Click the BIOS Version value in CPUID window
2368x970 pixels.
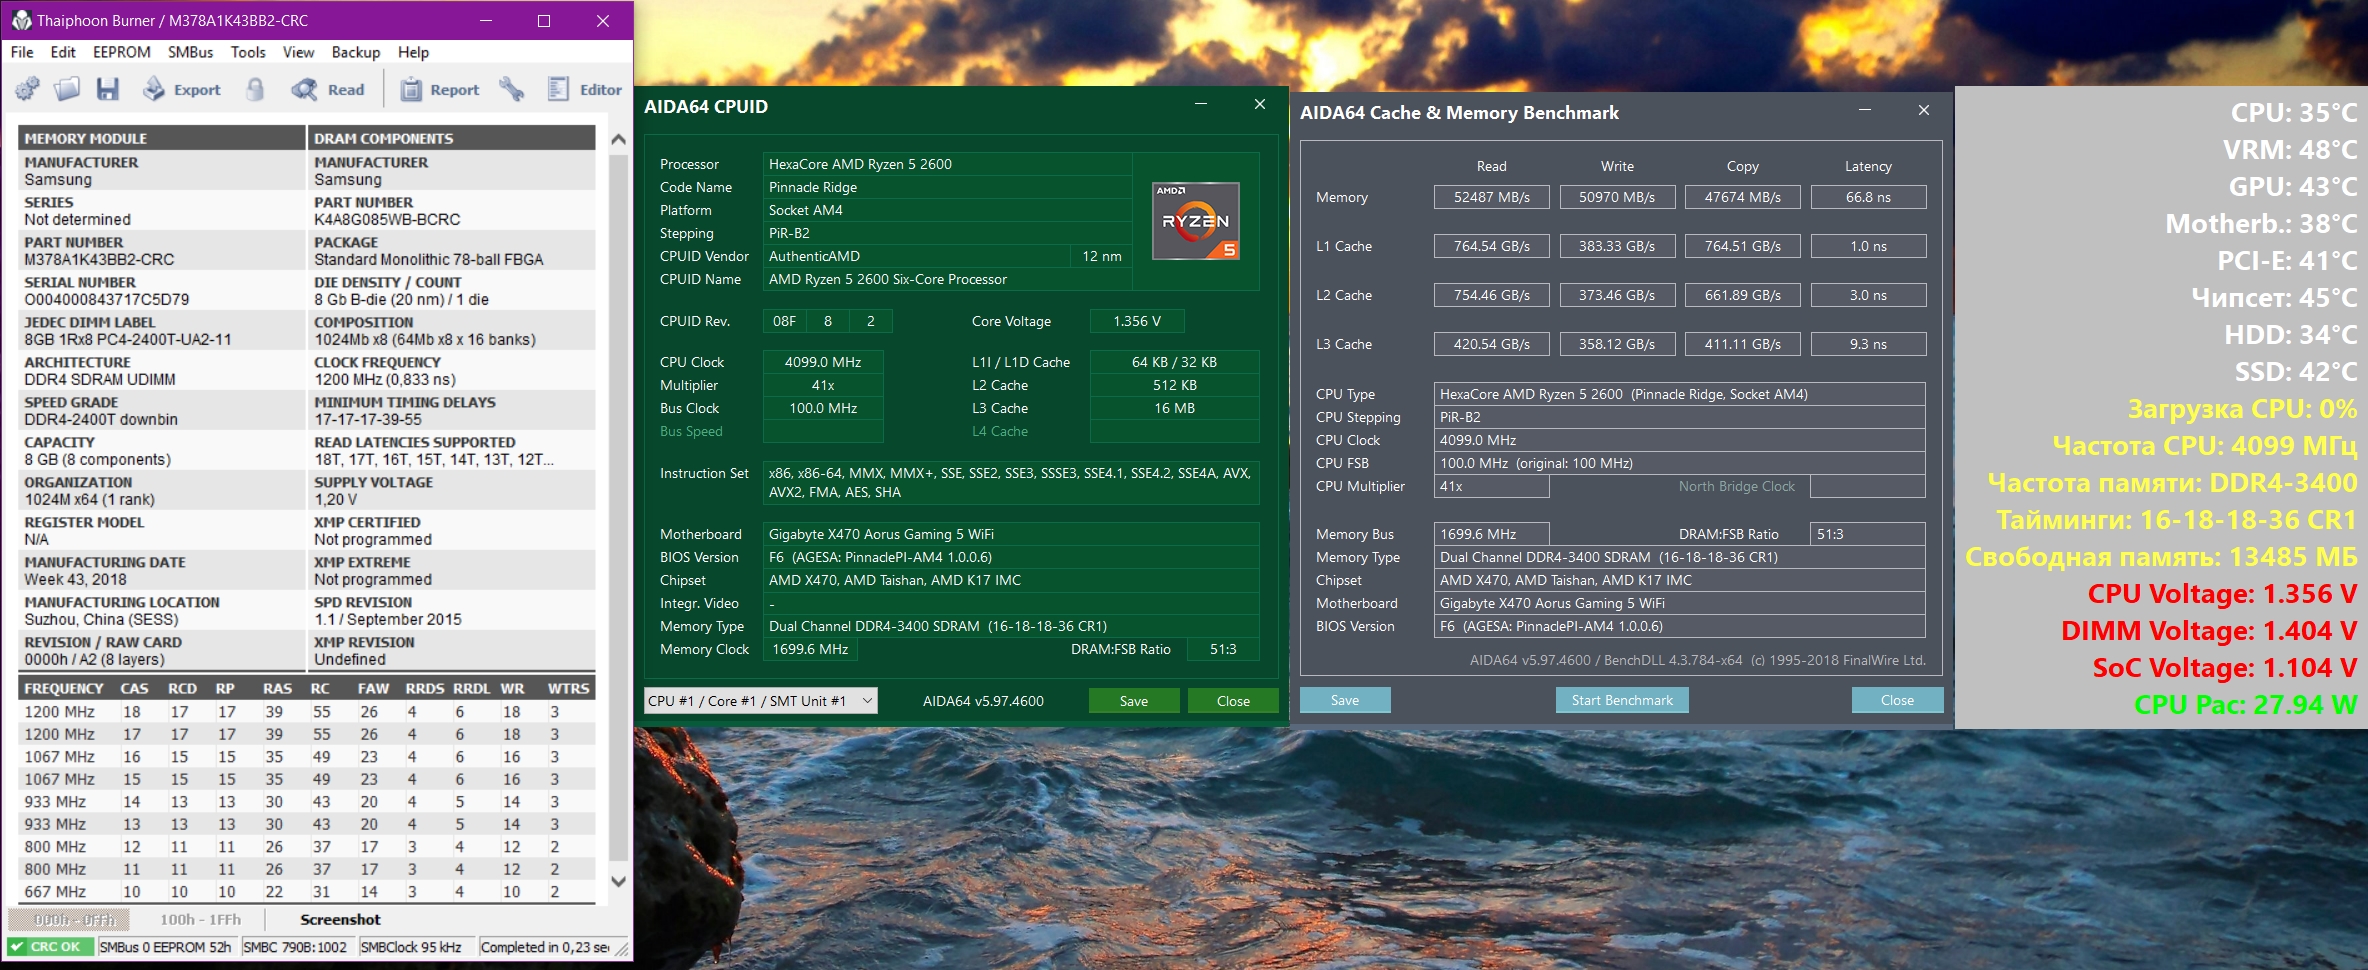(x=1012, y=557)
